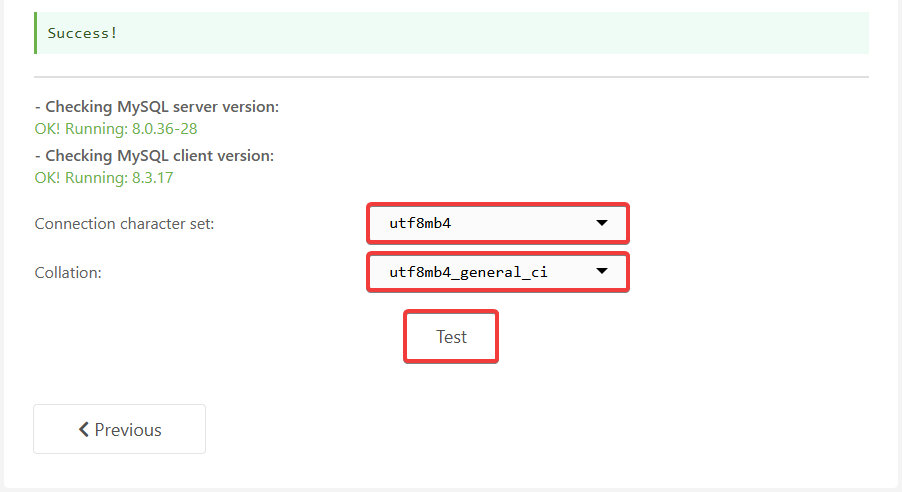Click the word Previous inside the back button
The width and height of the screenshot is (902, 492).
[x=128, y=430]
